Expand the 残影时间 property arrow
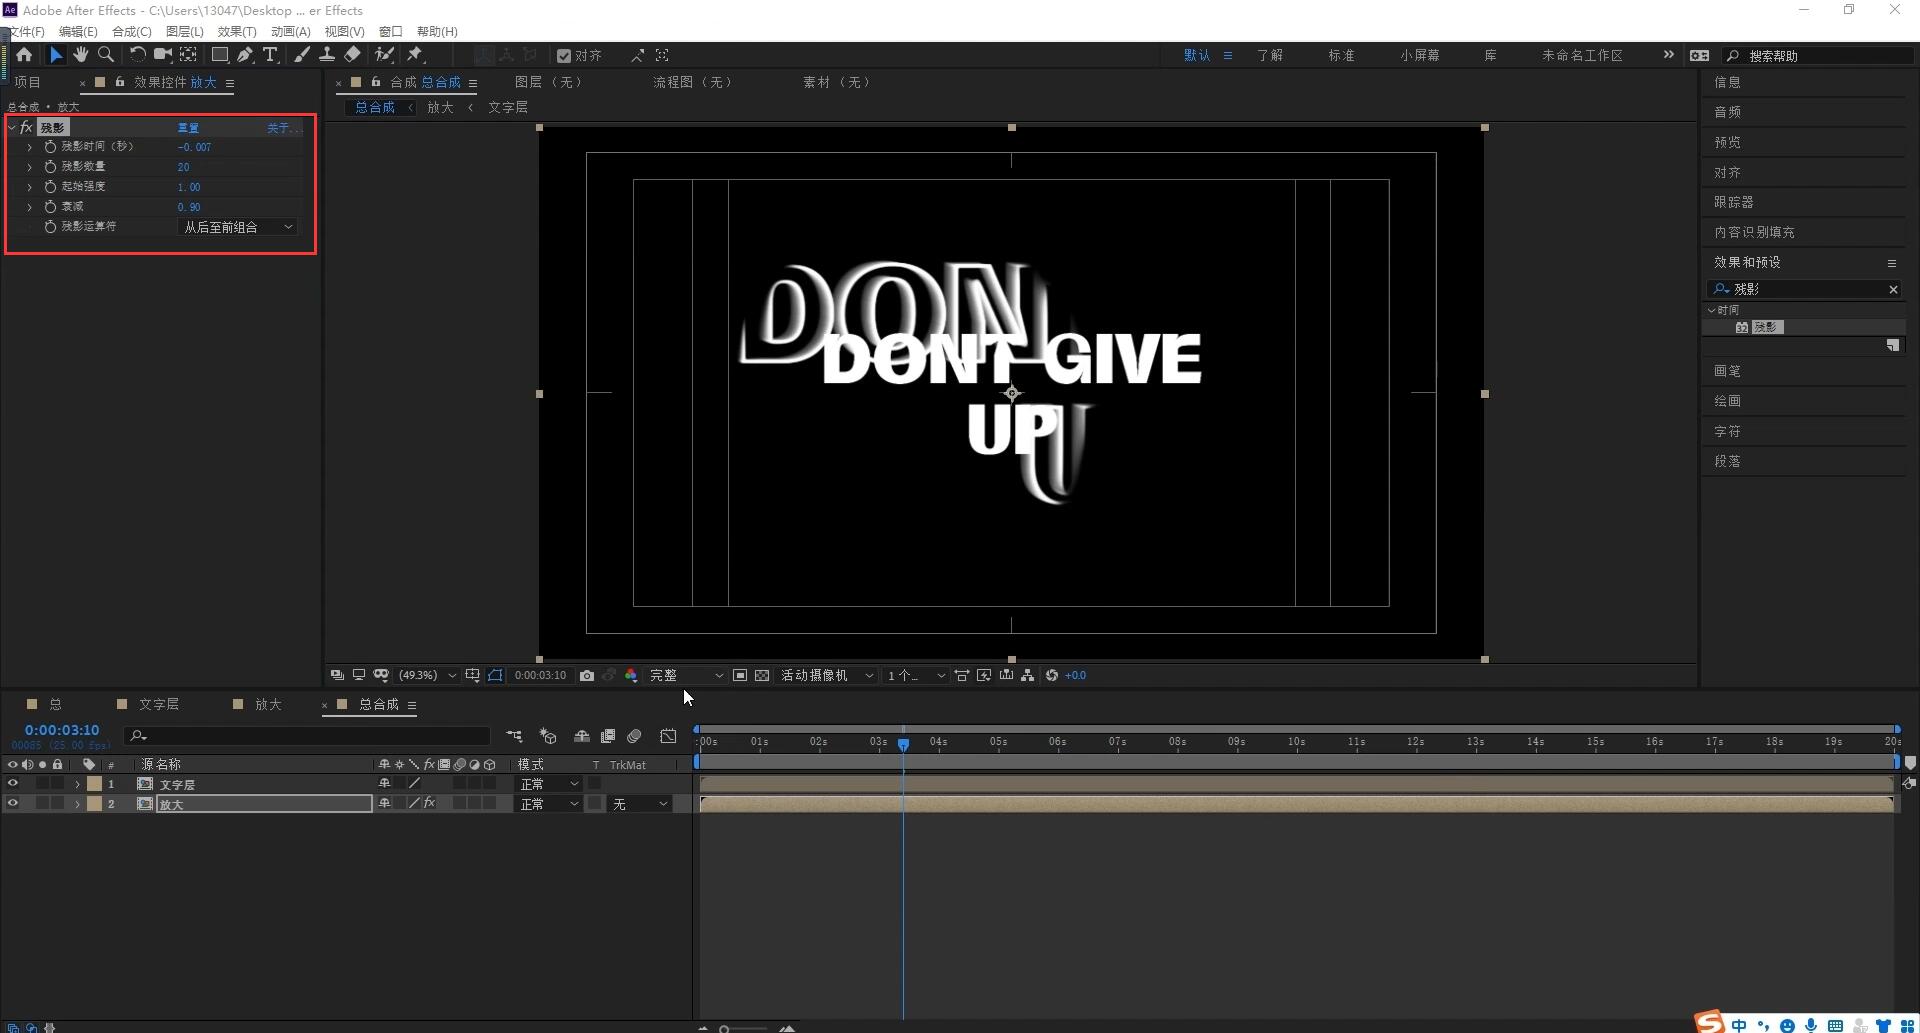 (x=29, y=147)
